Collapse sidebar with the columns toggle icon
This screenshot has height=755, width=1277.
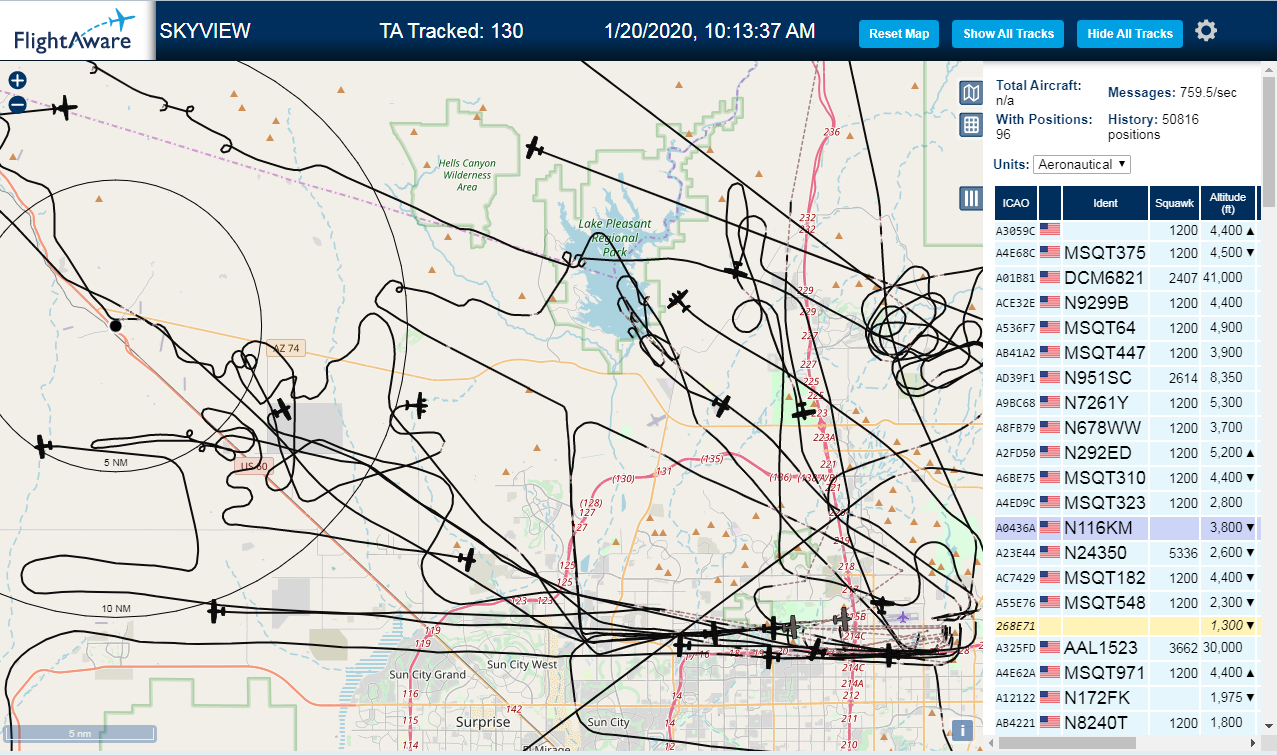(970, 198)
